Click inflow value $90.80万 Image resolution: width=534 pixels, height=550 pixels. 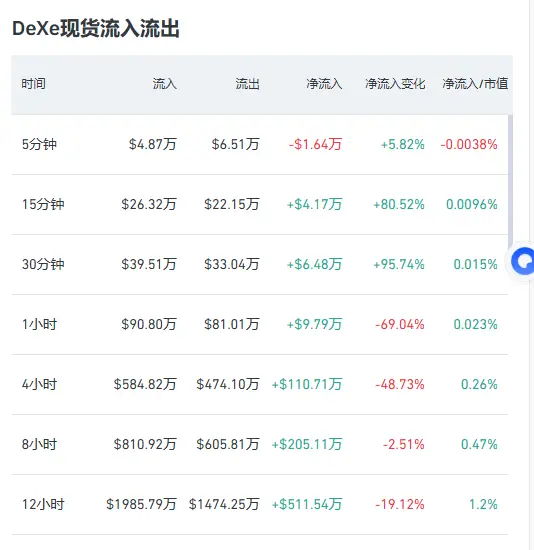[149, 324]
